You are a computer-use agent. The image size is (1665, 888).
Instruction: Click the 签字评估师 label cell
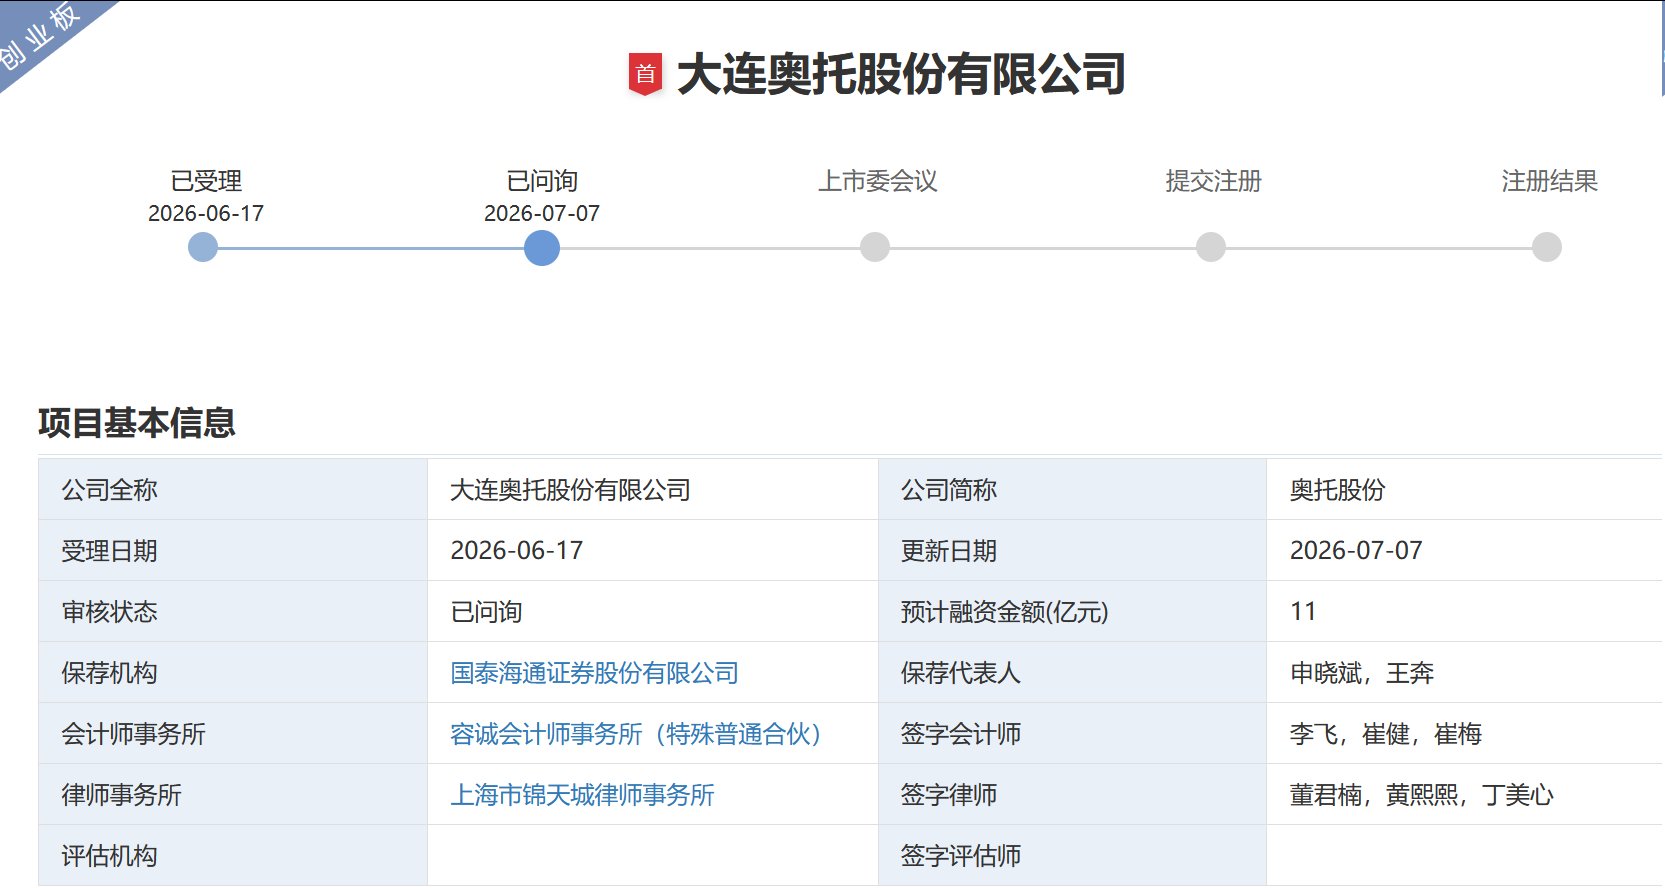pos(1072,856)
